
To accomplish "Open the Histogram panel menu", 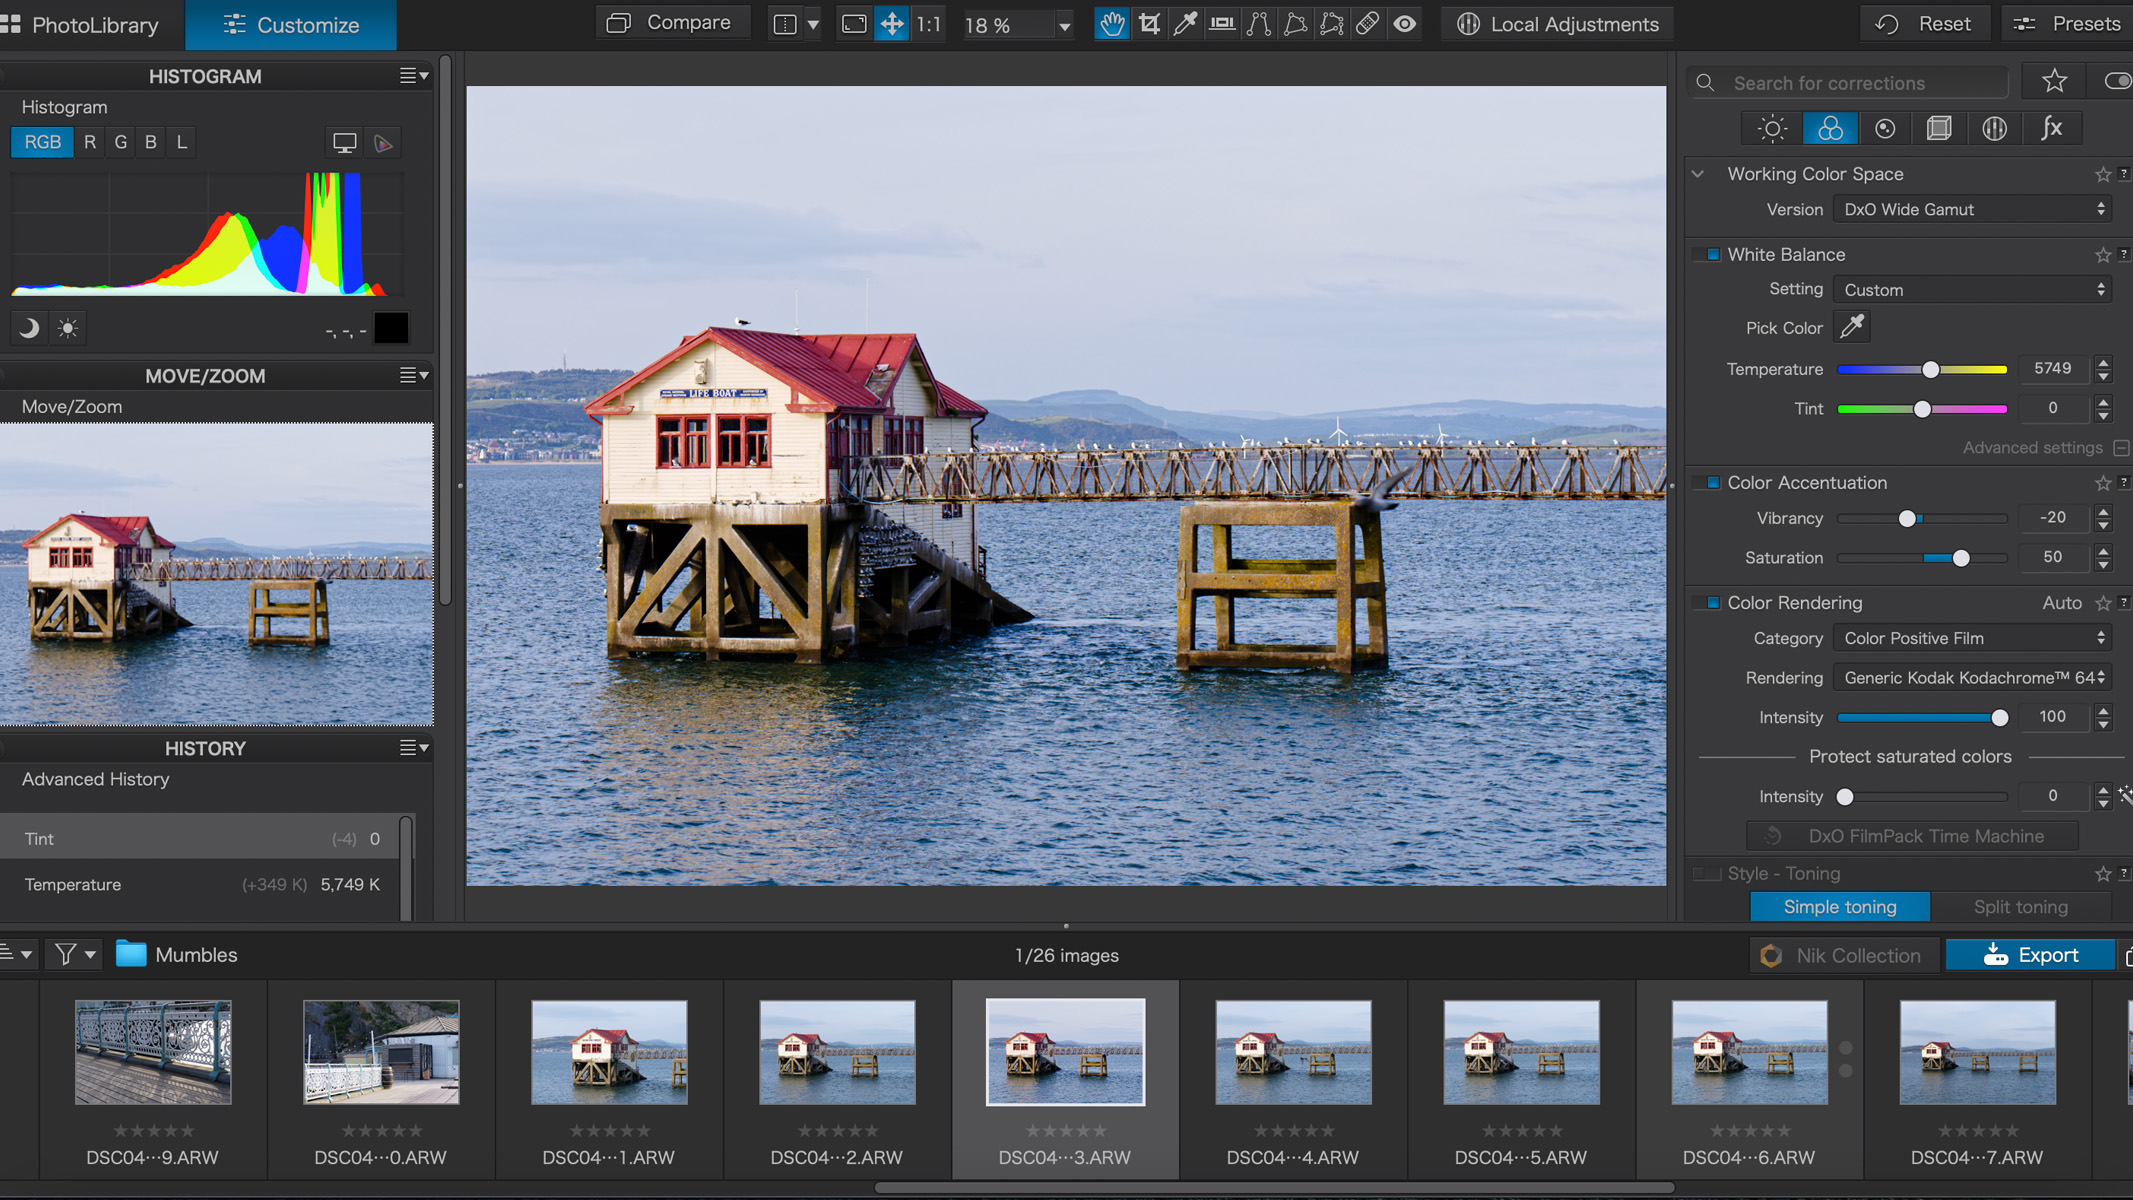I will point(414,75).
